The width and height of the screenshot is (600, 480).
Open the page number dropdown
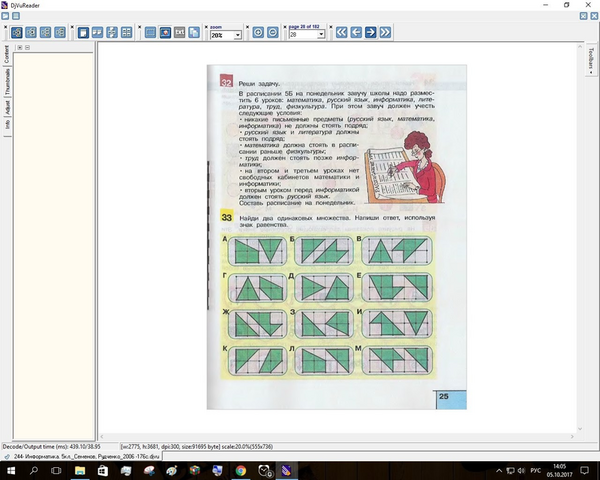click(x=321, y=35)
